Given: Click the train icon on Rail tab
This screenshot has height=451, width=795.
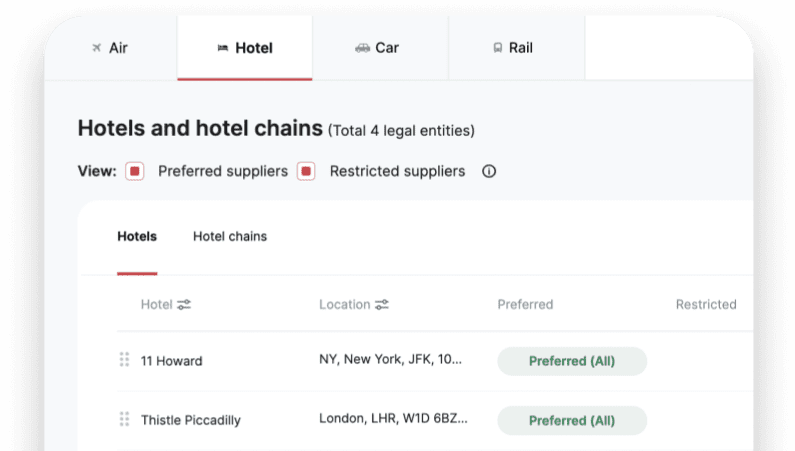Looking at the screenshot, I should click(x=498, y=48).
